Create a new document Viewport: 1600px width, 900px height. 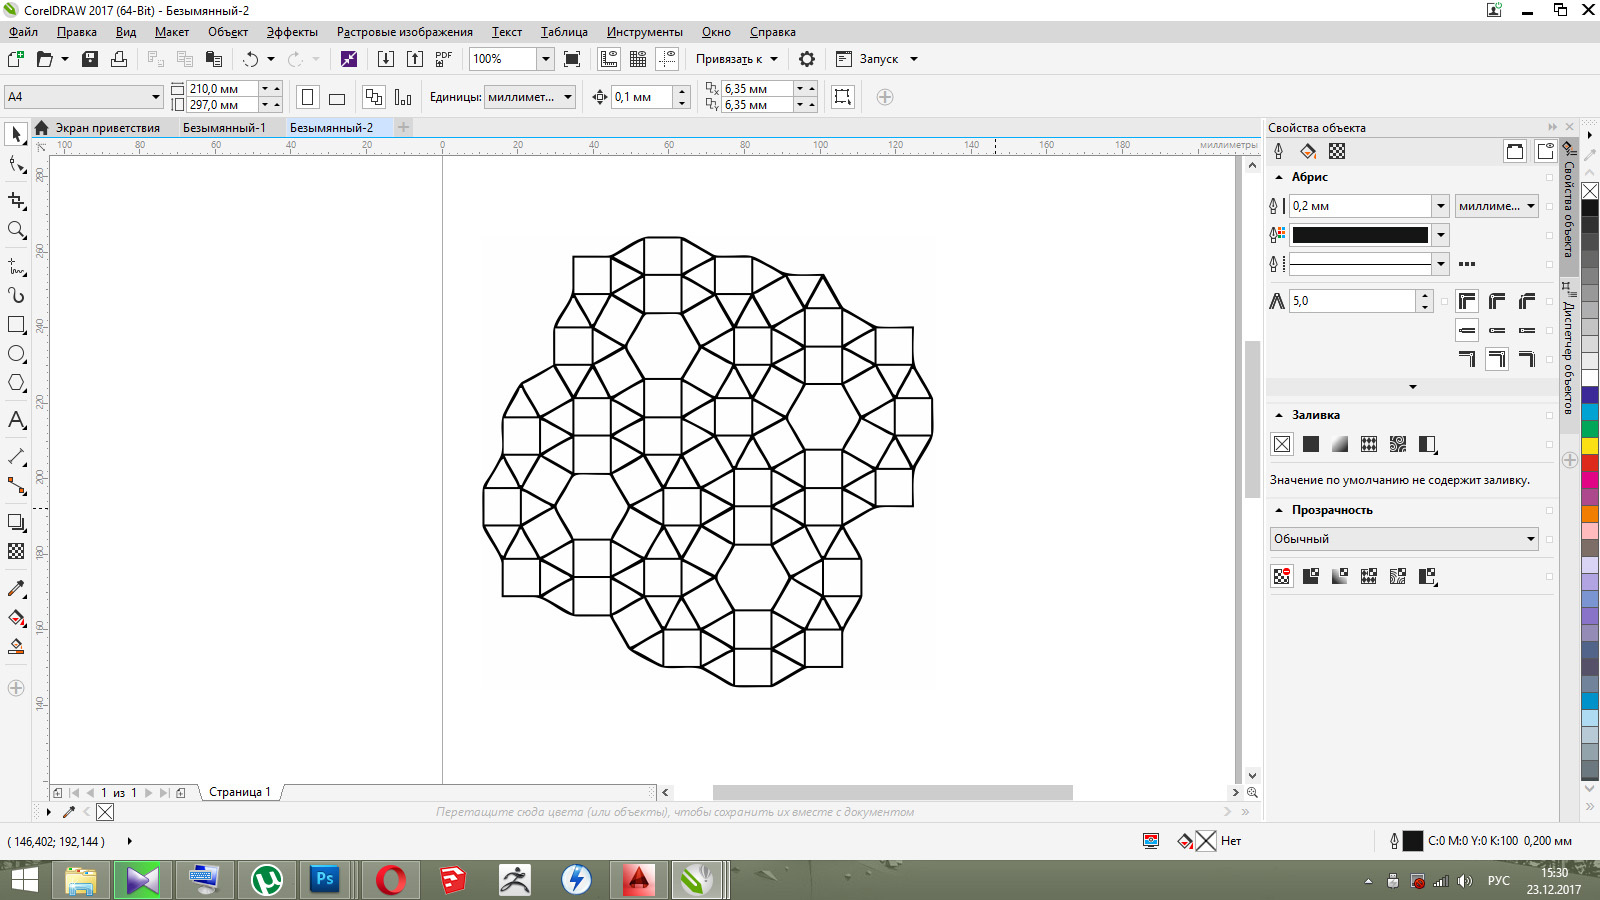15,59
